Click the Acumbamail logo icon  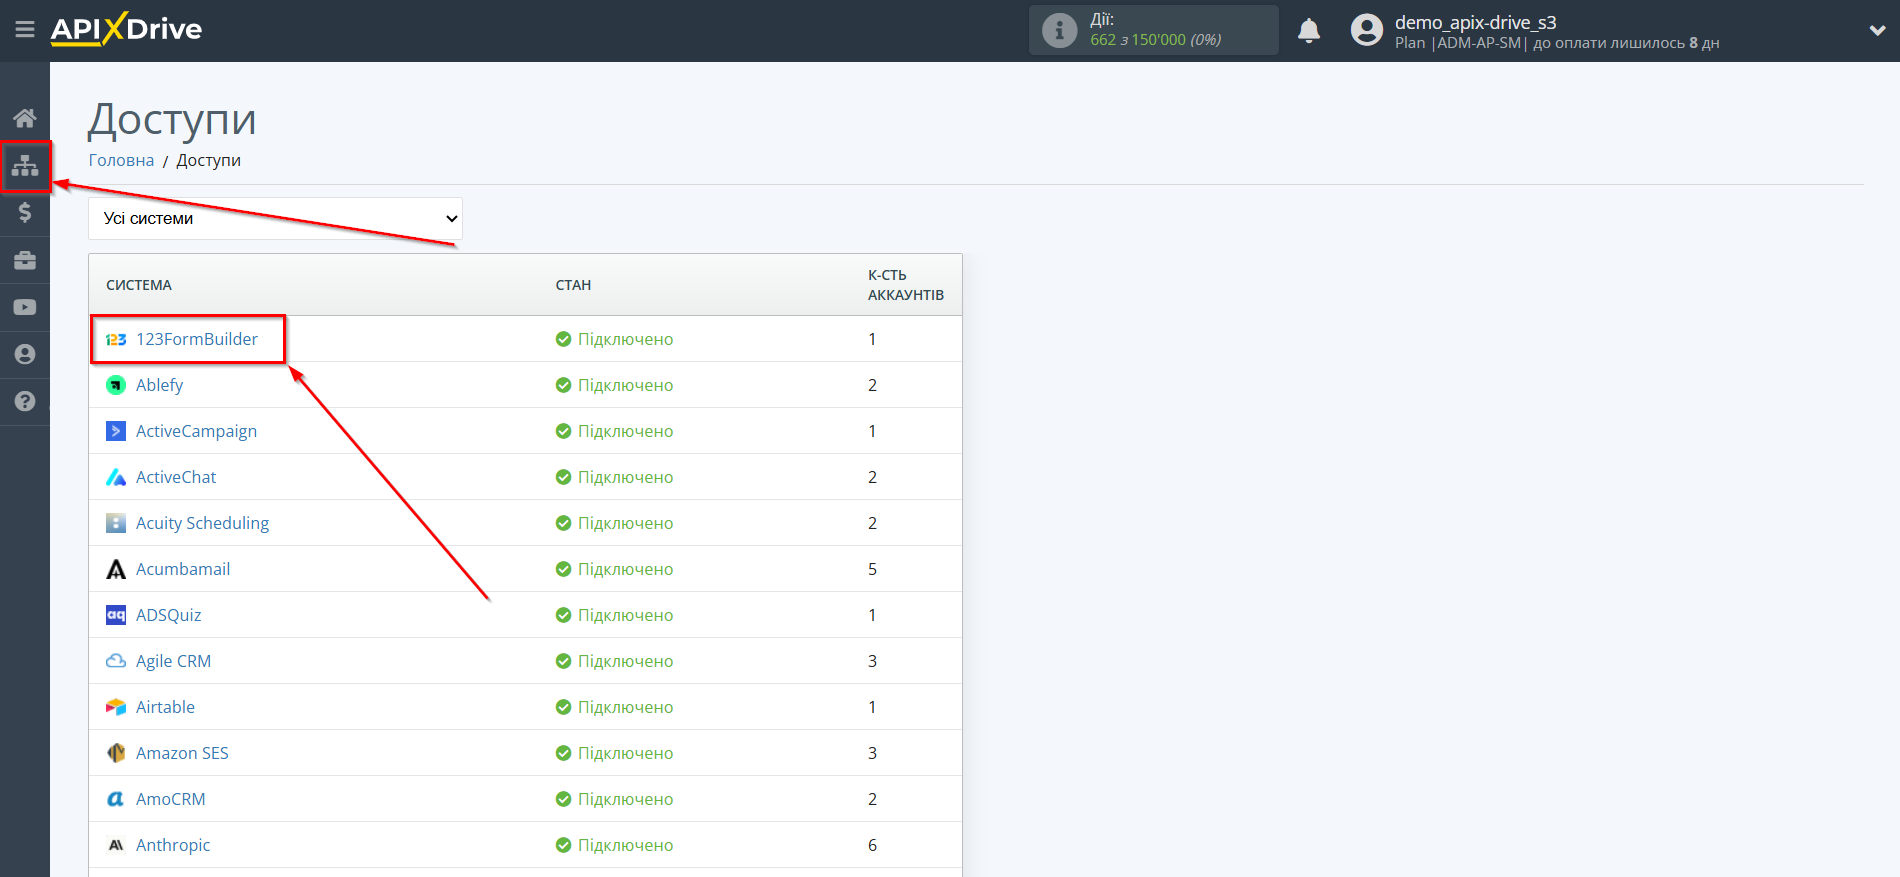click(x=116, y=569)
